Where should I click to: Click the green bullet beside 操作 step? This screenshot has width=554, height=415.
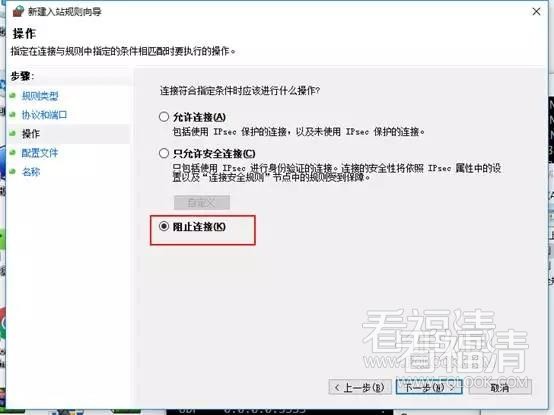[13, 134]
